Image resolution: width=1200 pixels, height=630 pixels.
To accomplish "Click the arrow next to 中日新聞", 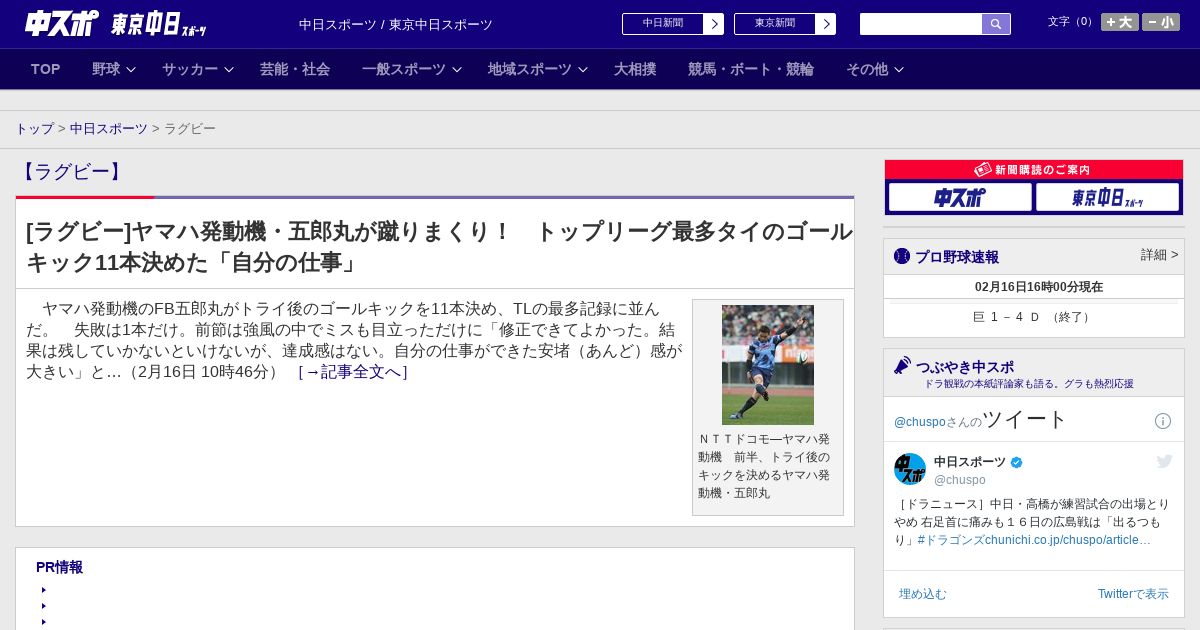I will coord(714,24).
